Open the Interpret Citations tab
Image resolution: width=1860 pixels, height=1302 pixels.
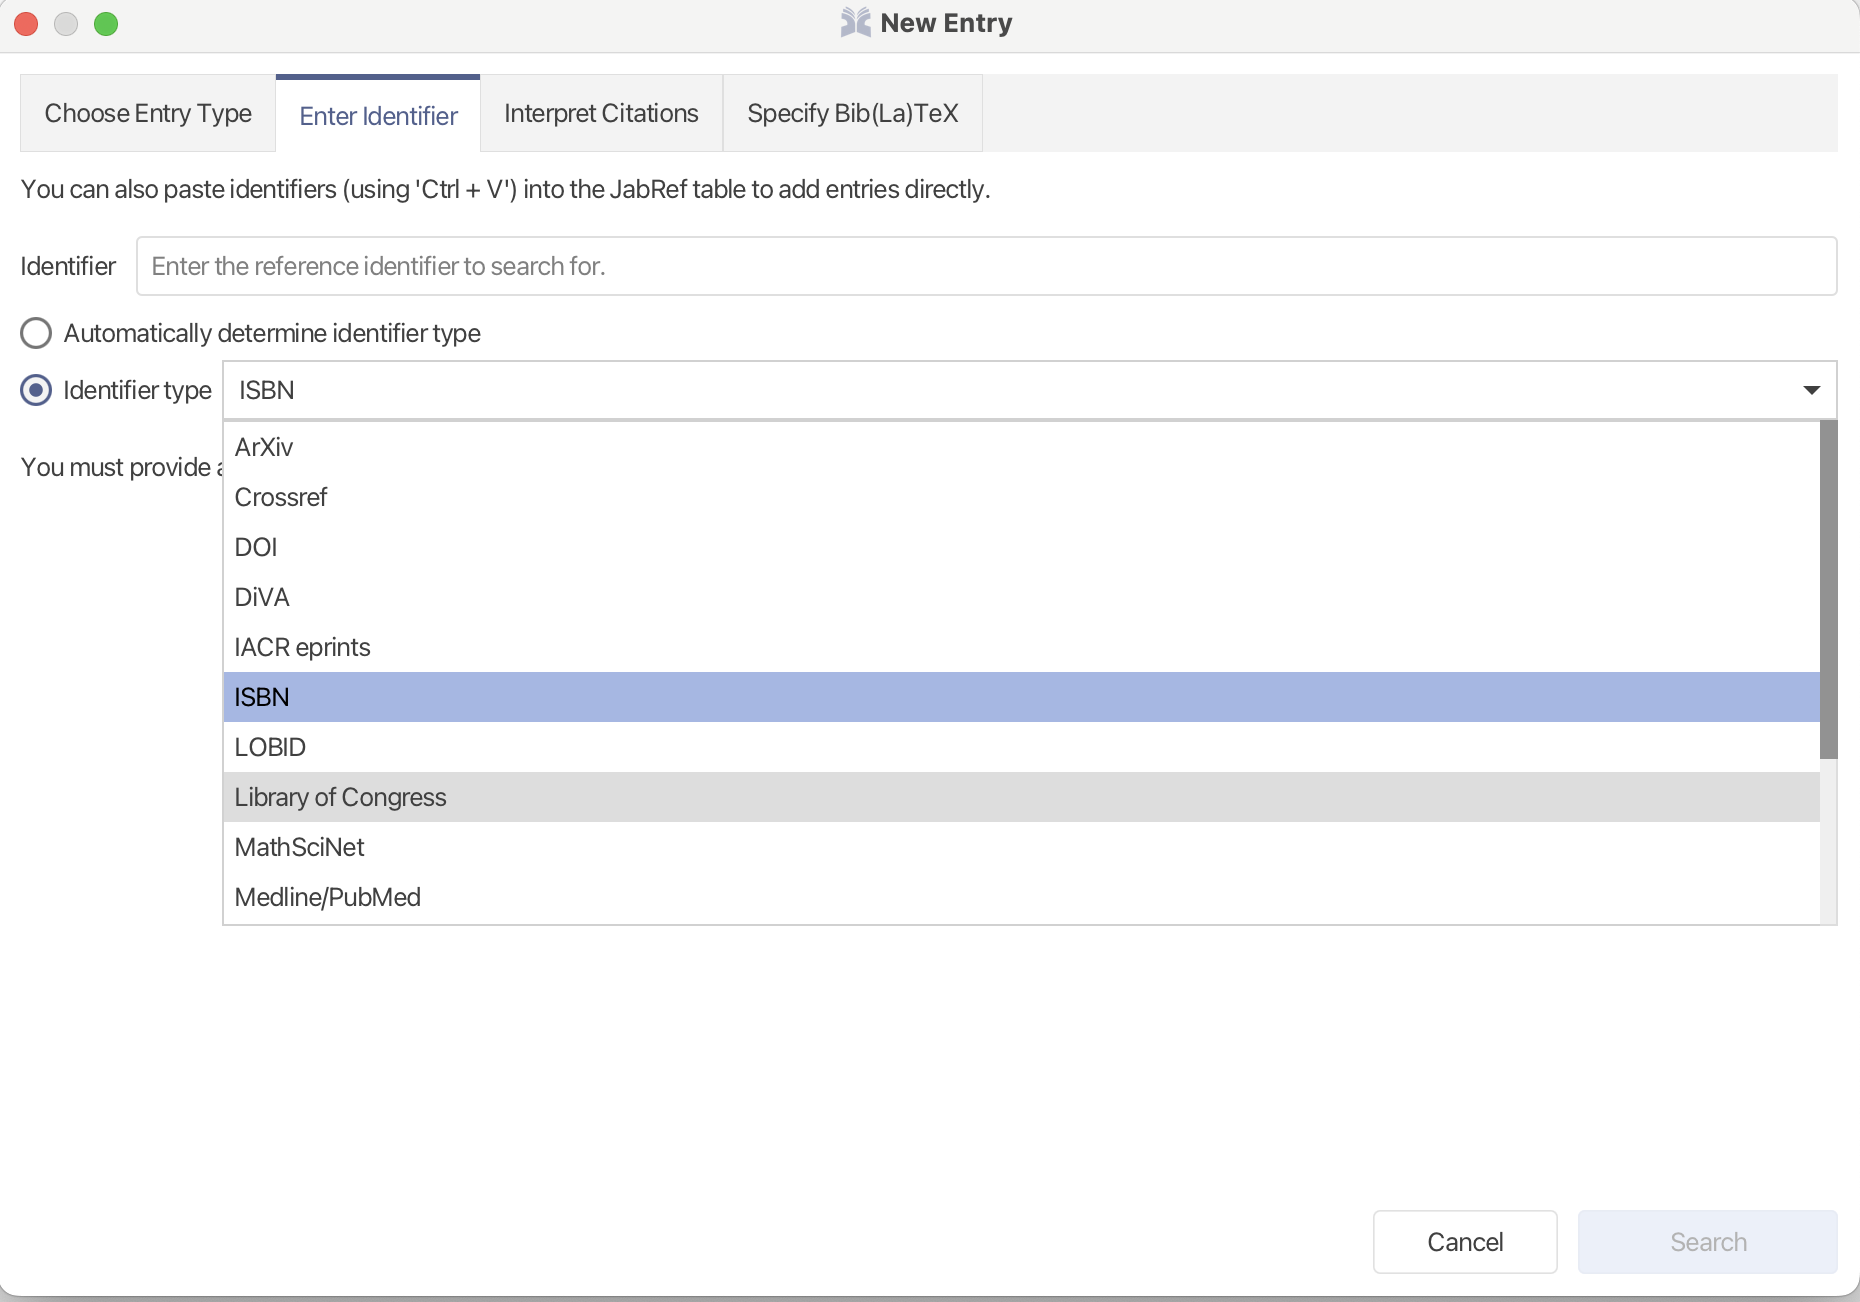coord(601,113)
